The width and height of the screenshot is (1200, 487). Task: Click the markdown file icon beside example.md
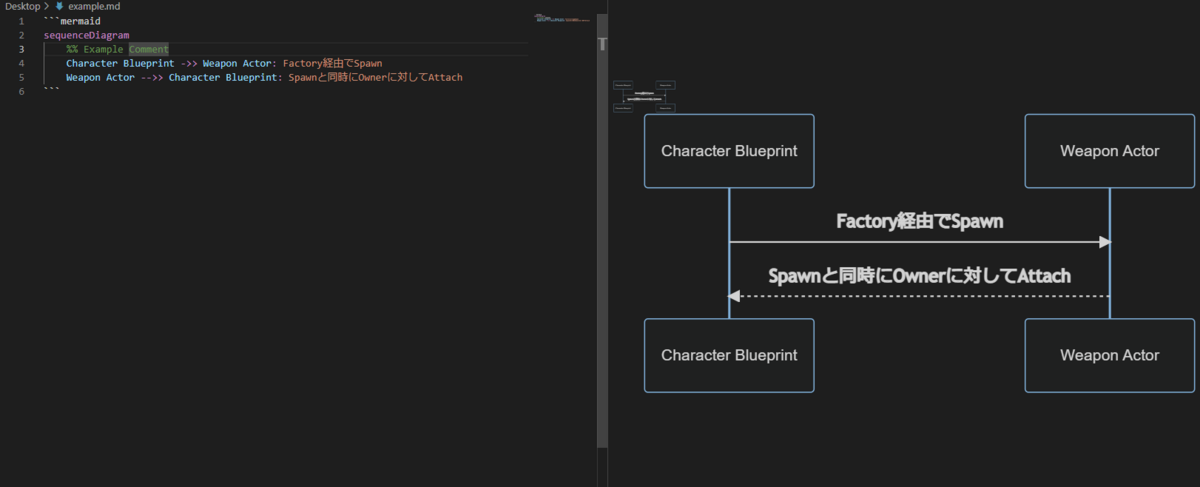tap(59, 6)
